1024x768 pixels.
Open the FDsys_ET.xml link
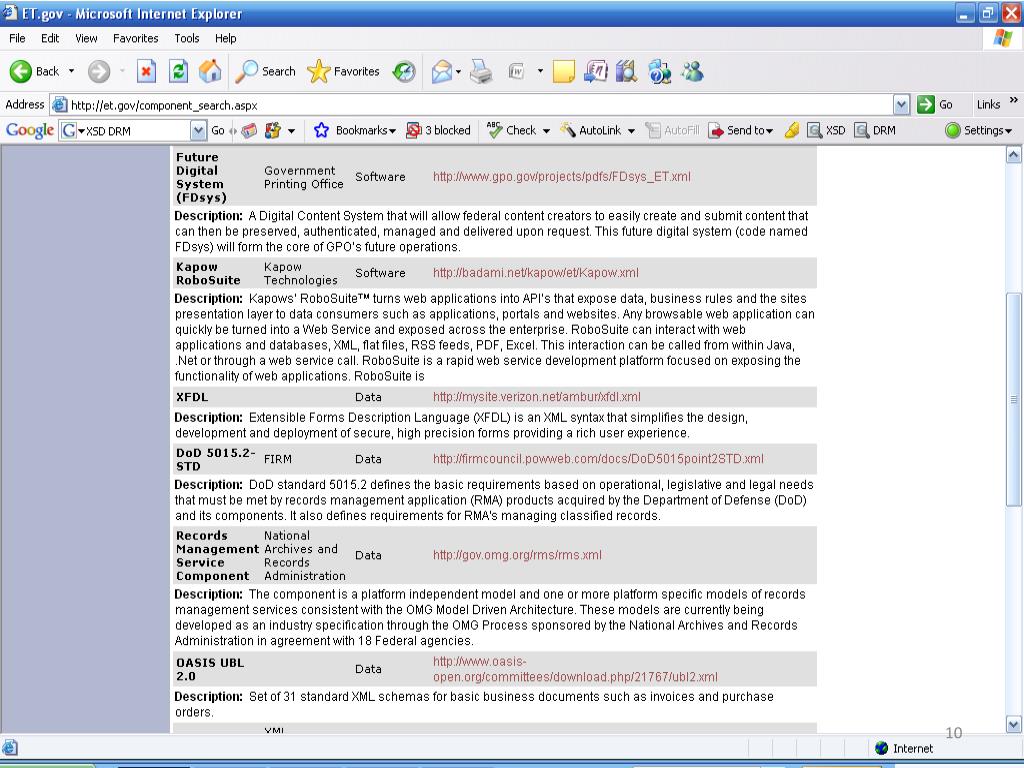[x=562, y=176]
